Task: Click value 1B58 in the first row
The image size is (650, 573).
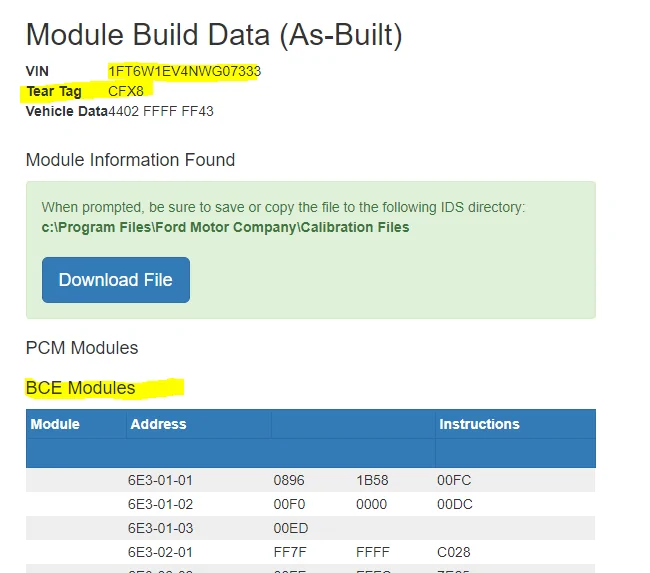Action: [372, 480]
